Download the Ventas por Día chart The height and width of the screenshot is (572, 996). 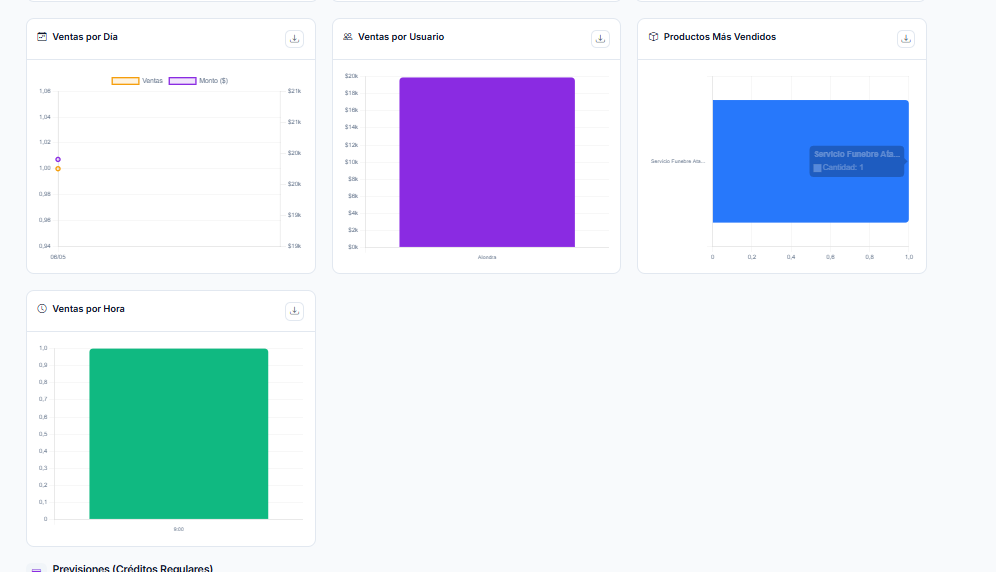click(294, 39)
